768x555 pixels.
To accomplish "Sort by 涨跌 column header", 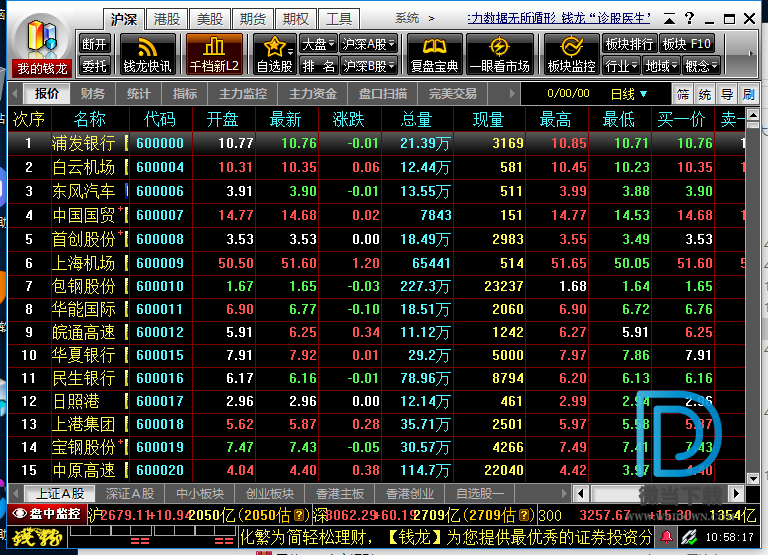I will tap(348, 119).
